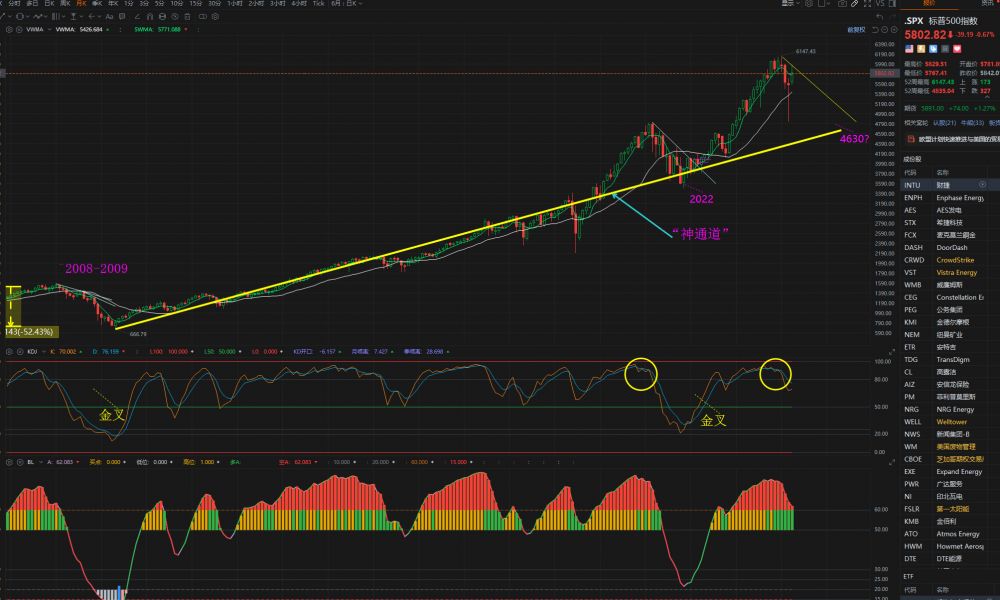Select ENPH Enphase Energy row

(x=950, y=198)
